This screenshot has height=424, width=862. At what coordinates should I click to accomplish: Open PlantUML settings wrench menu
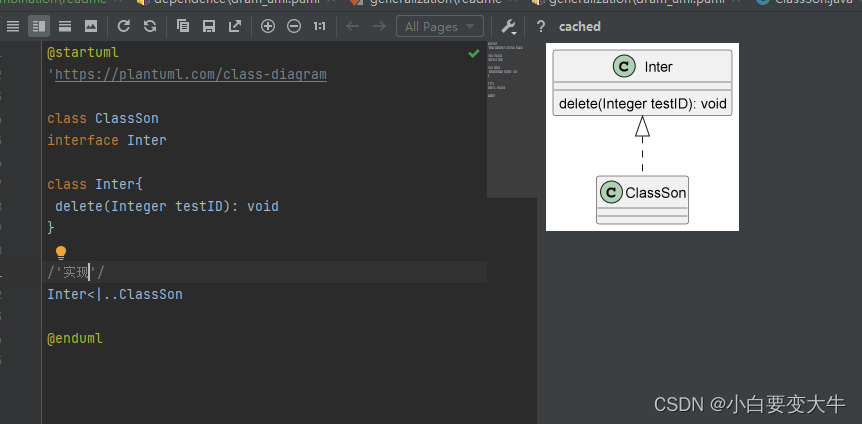click(x=509, y=26)
